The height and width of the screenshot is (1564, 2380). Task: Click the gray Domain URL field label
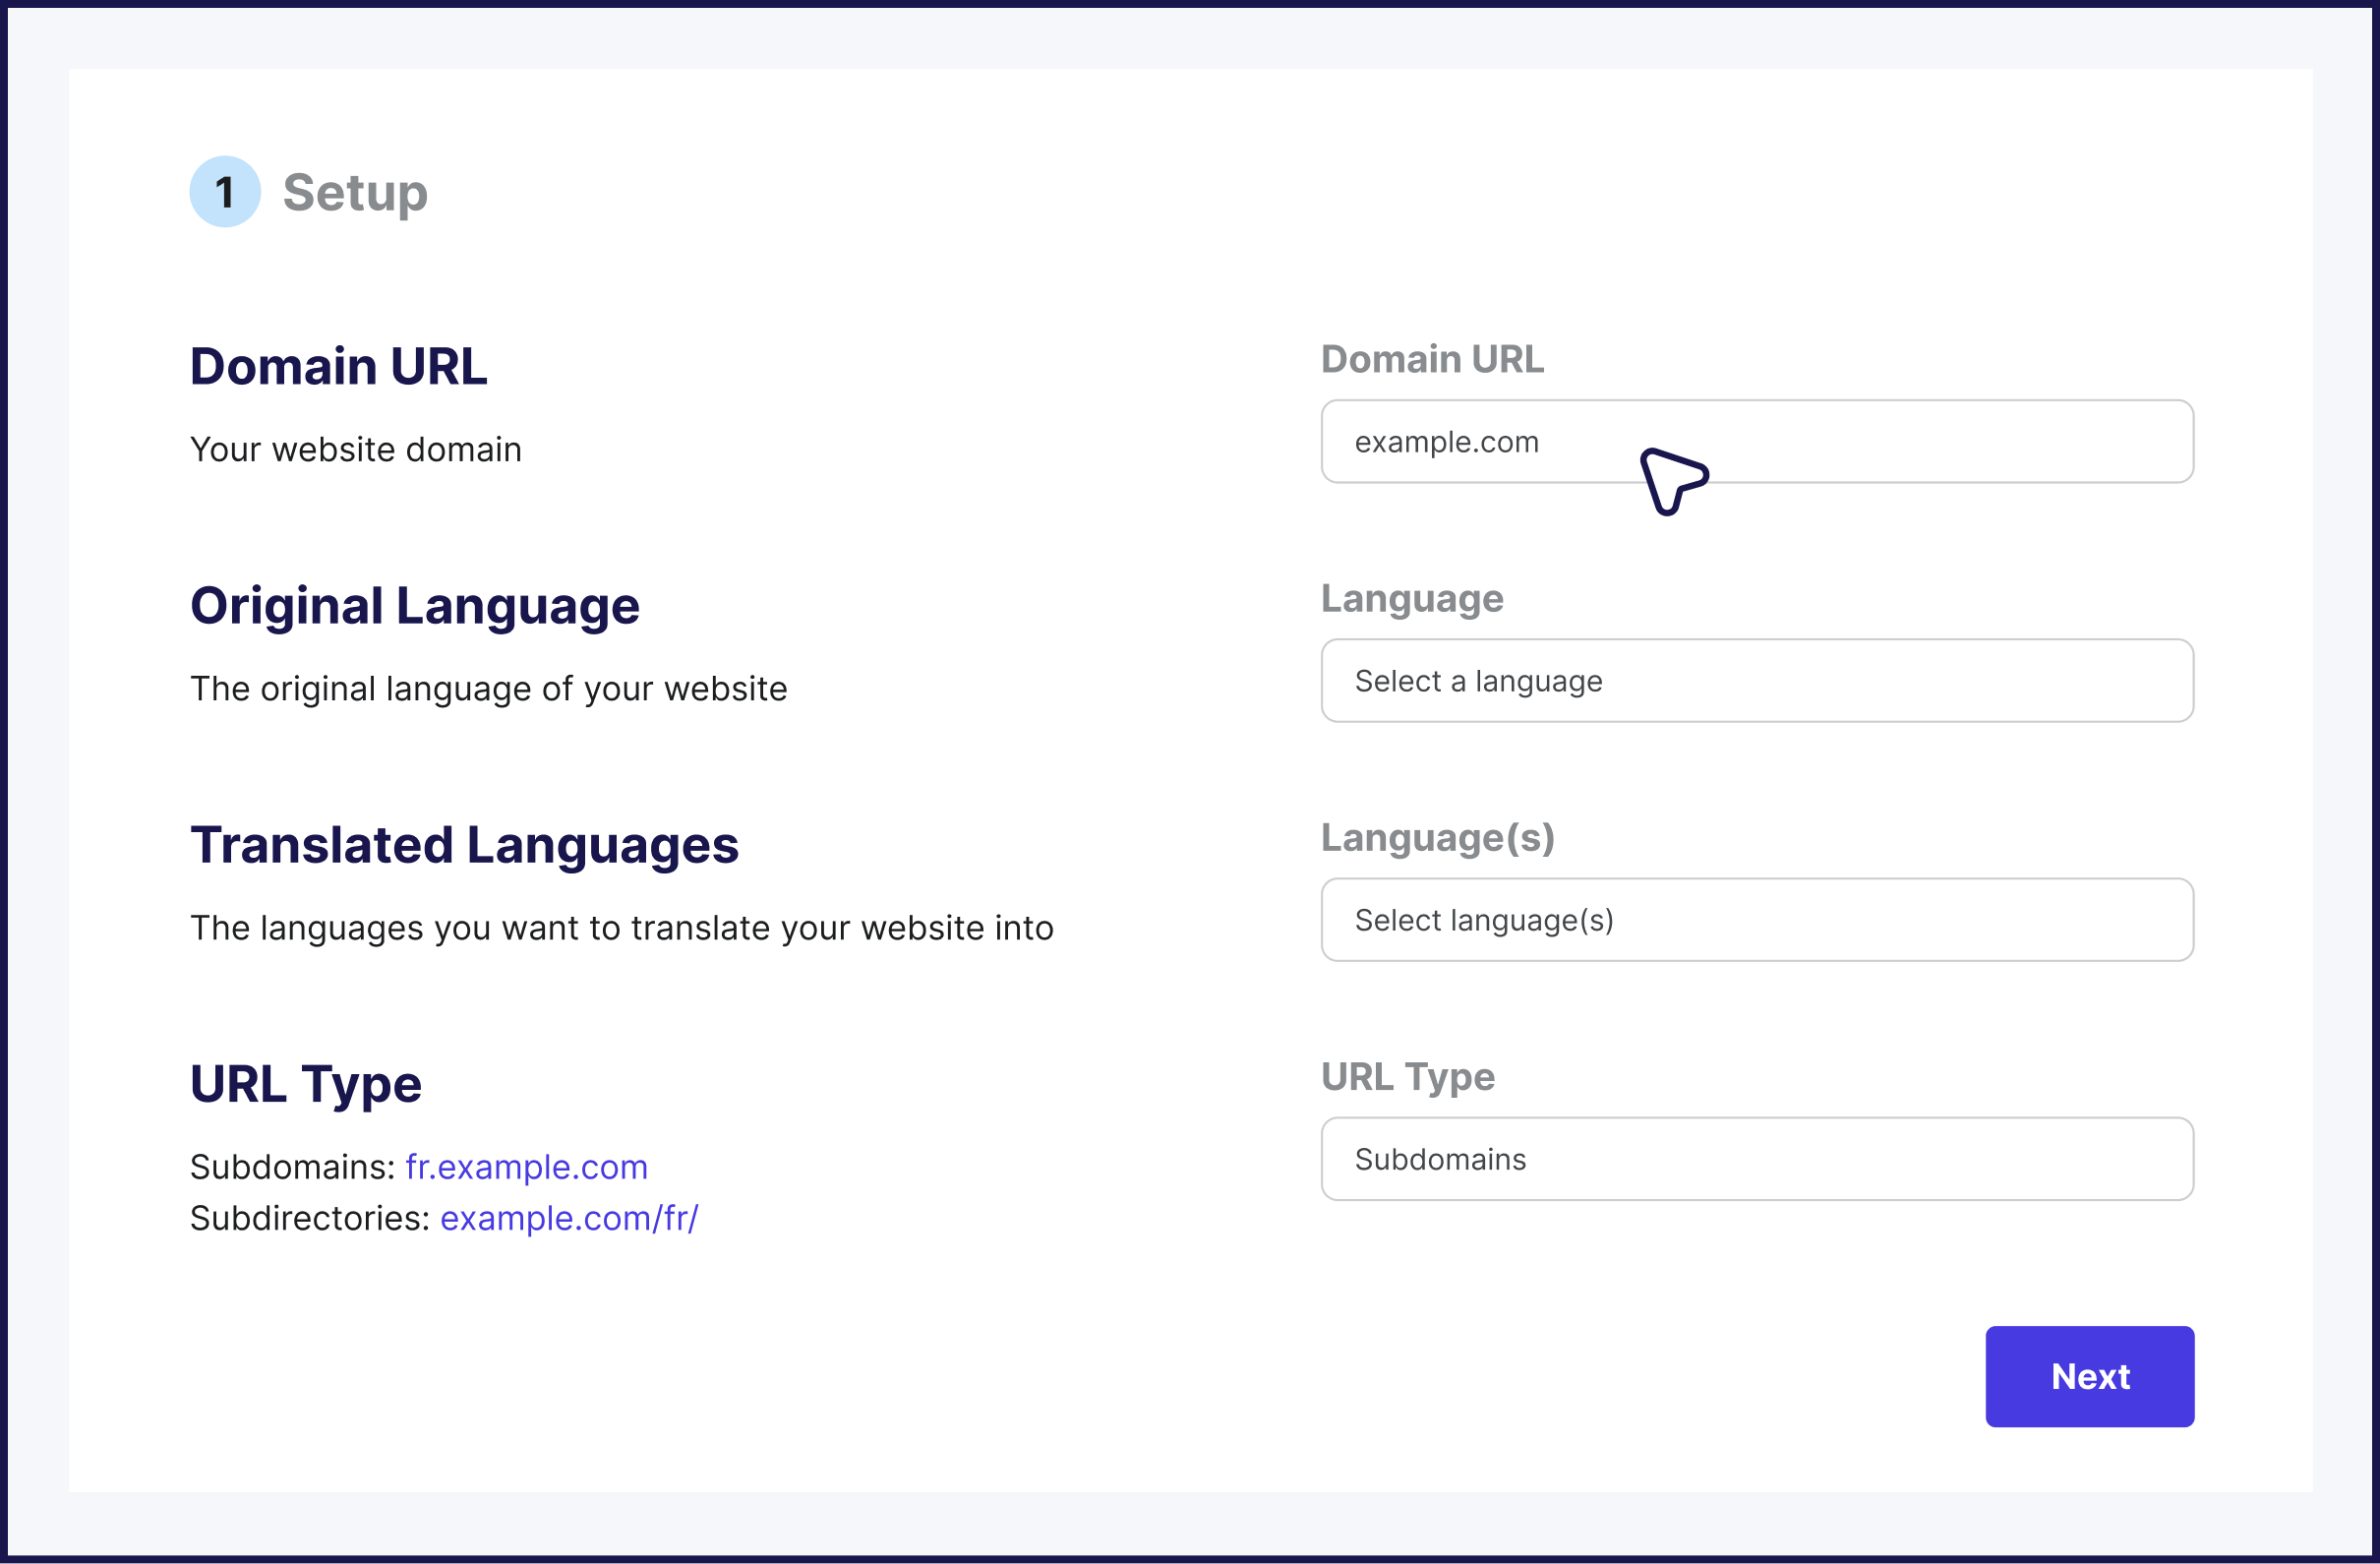(x=1431, y=359)
